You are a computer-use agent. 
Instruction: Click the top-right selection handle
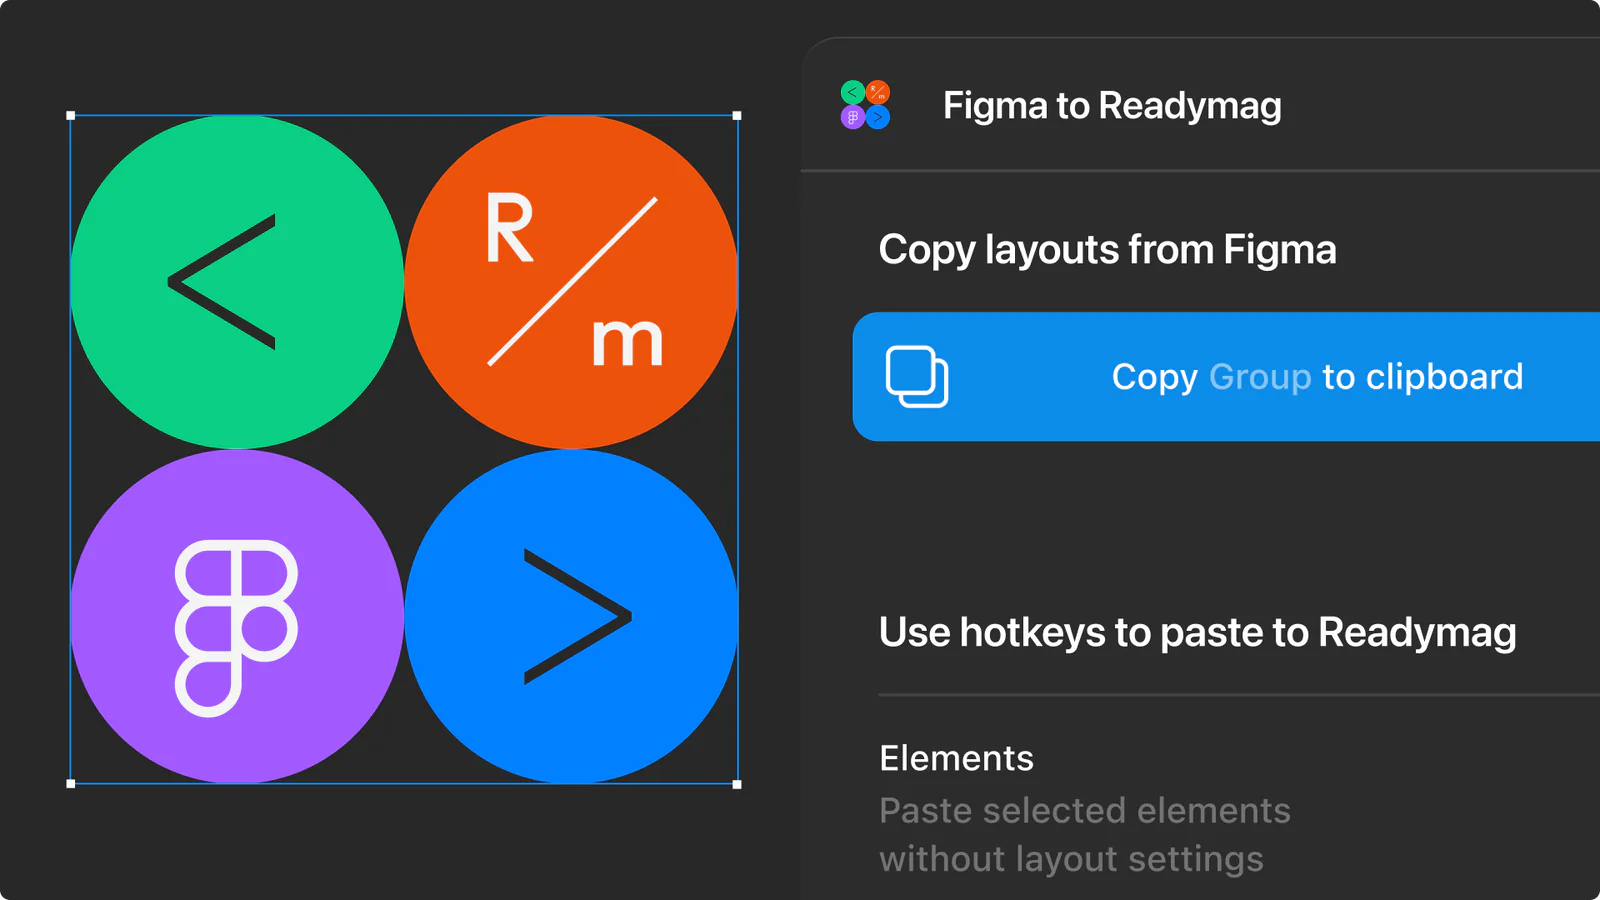point(737,116)
